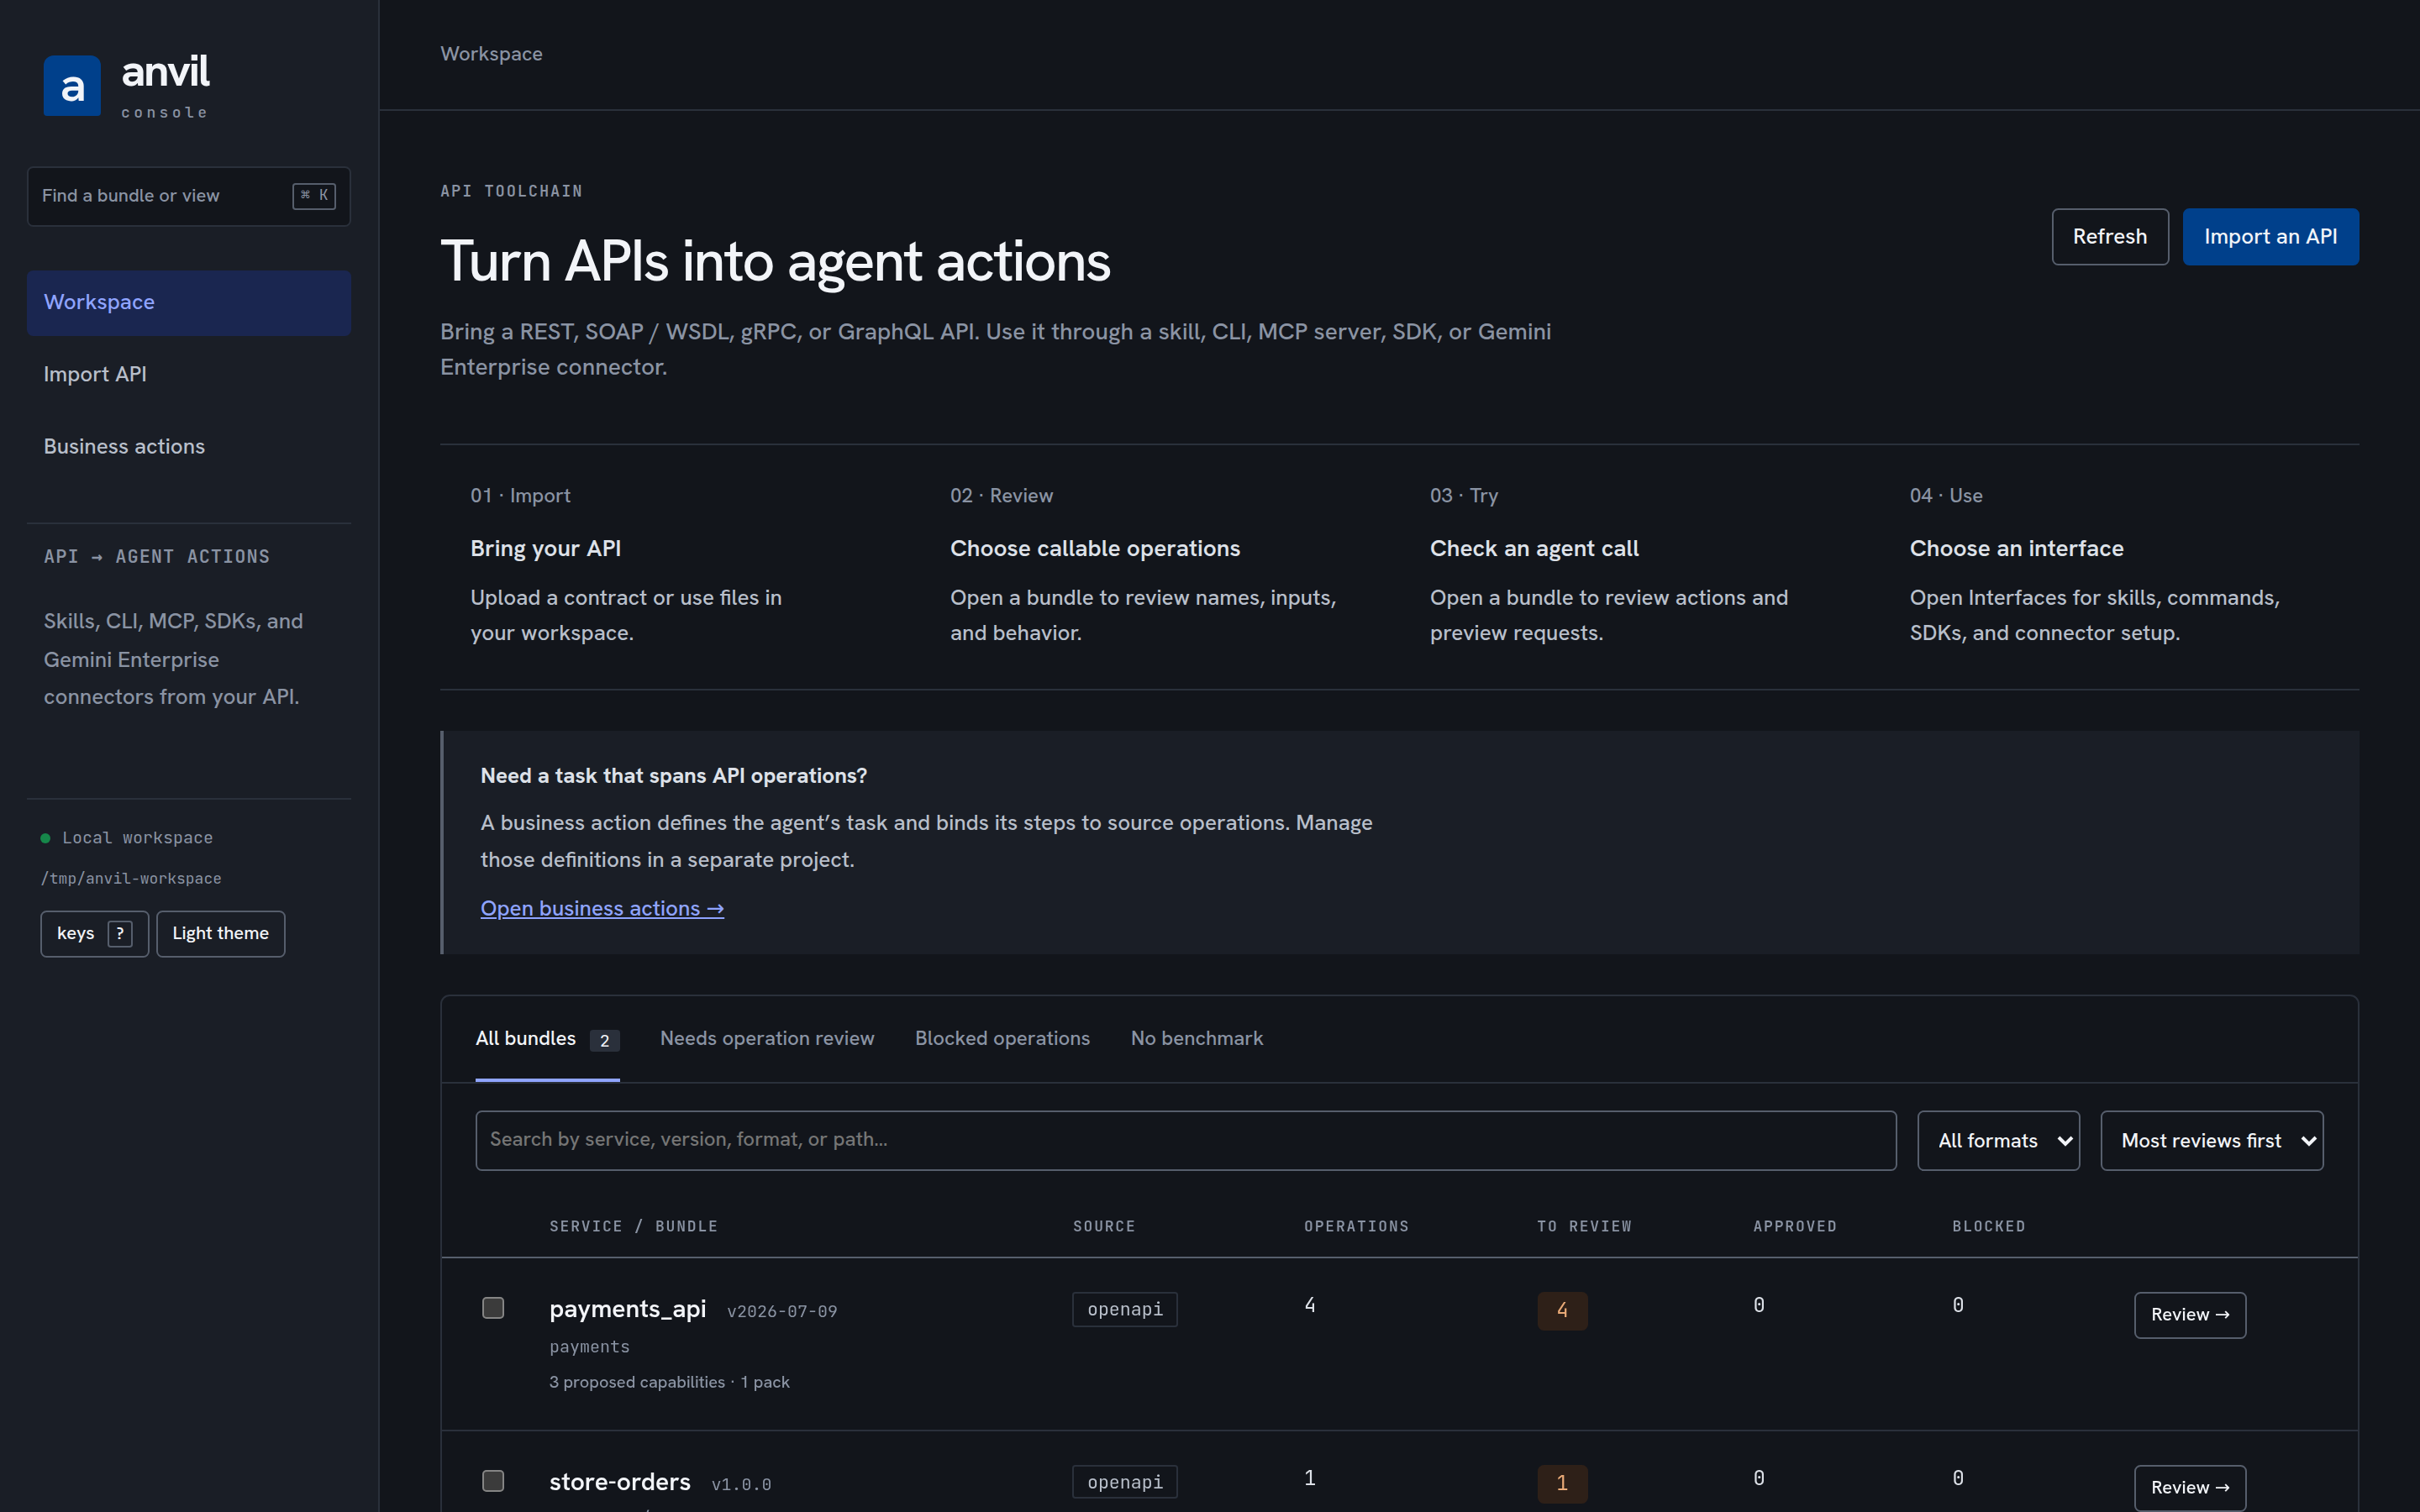Click the "Choose an interface" step title
This screenshot has width=2420, height=1512.
2016,549
